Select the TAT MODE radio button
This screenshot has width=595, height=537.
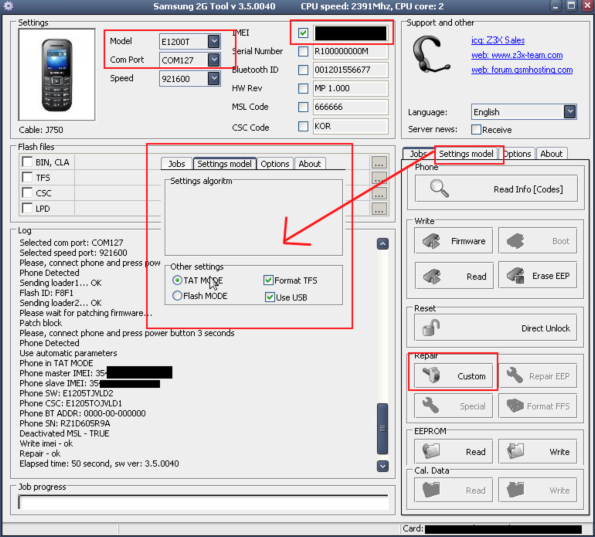[x=177, y=280]
